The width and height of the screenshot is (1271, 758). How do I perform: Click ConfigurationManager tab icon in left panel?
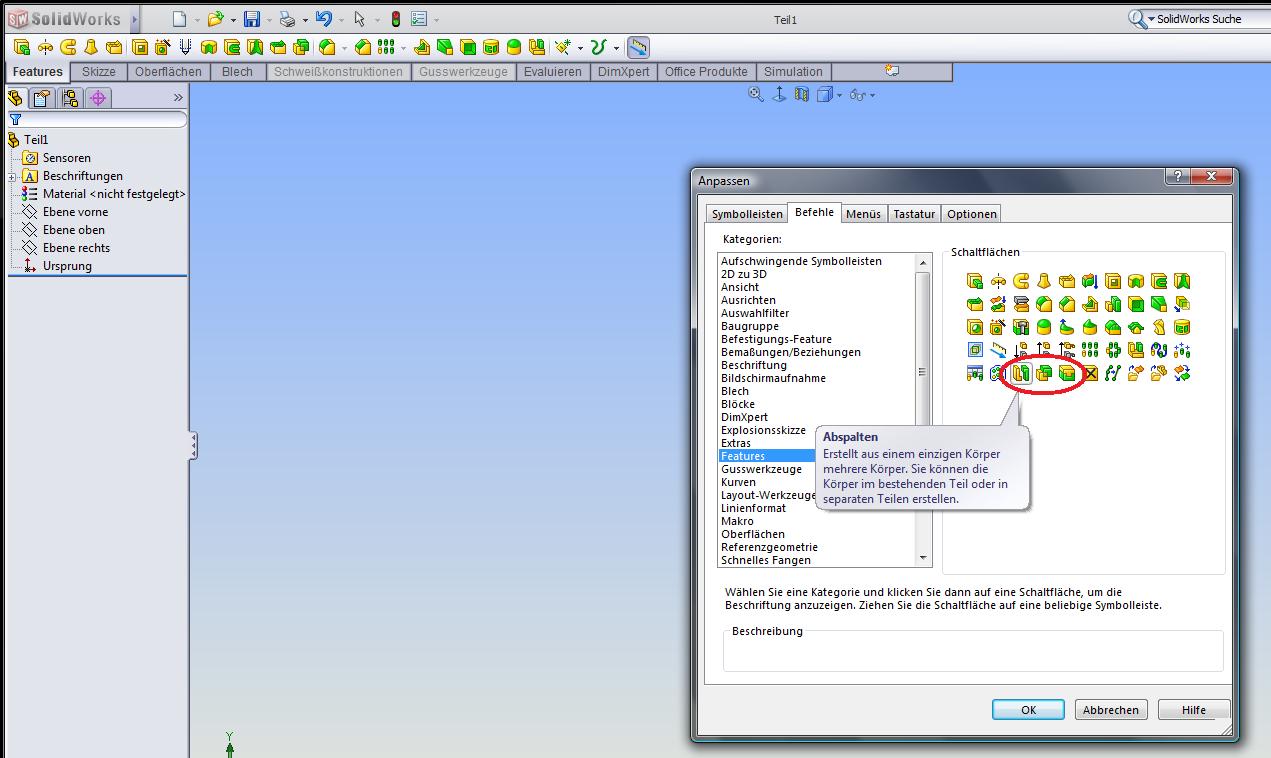pyautogui.click(x=69, y=98)
